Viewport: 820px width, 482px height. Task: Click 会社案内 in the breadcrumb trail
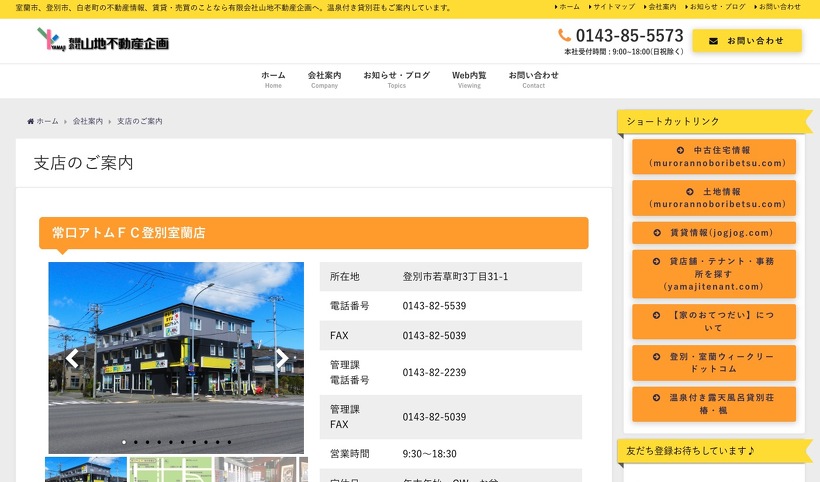pyautogui.click(x=88, y=121)
